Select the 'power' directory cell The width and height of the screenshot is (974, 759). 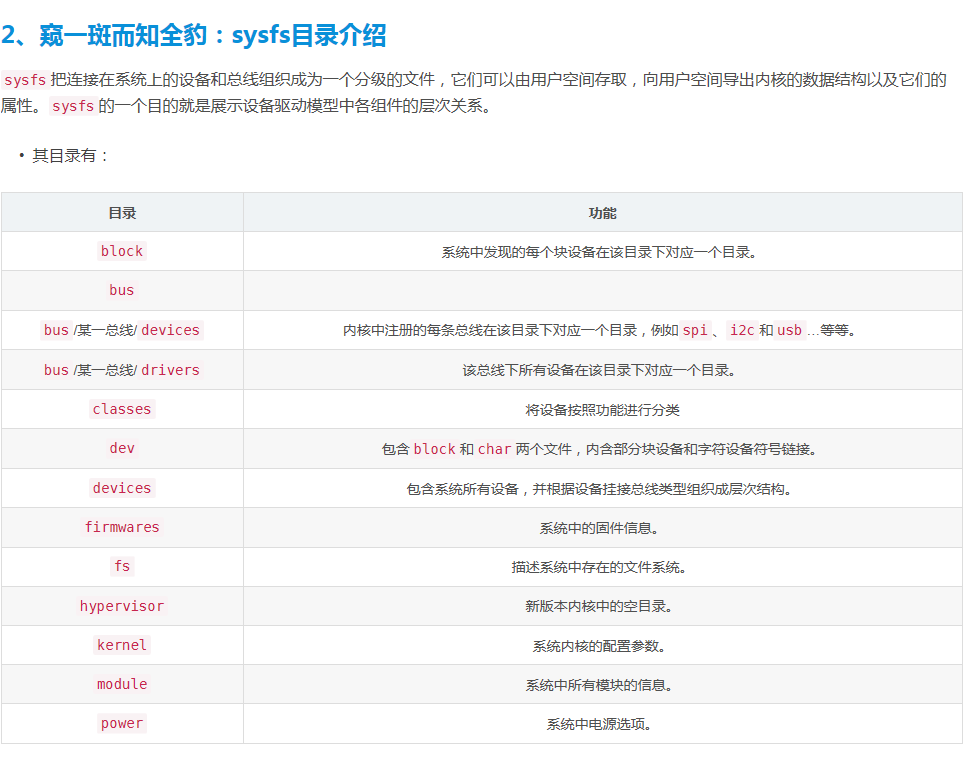[122, 723]
